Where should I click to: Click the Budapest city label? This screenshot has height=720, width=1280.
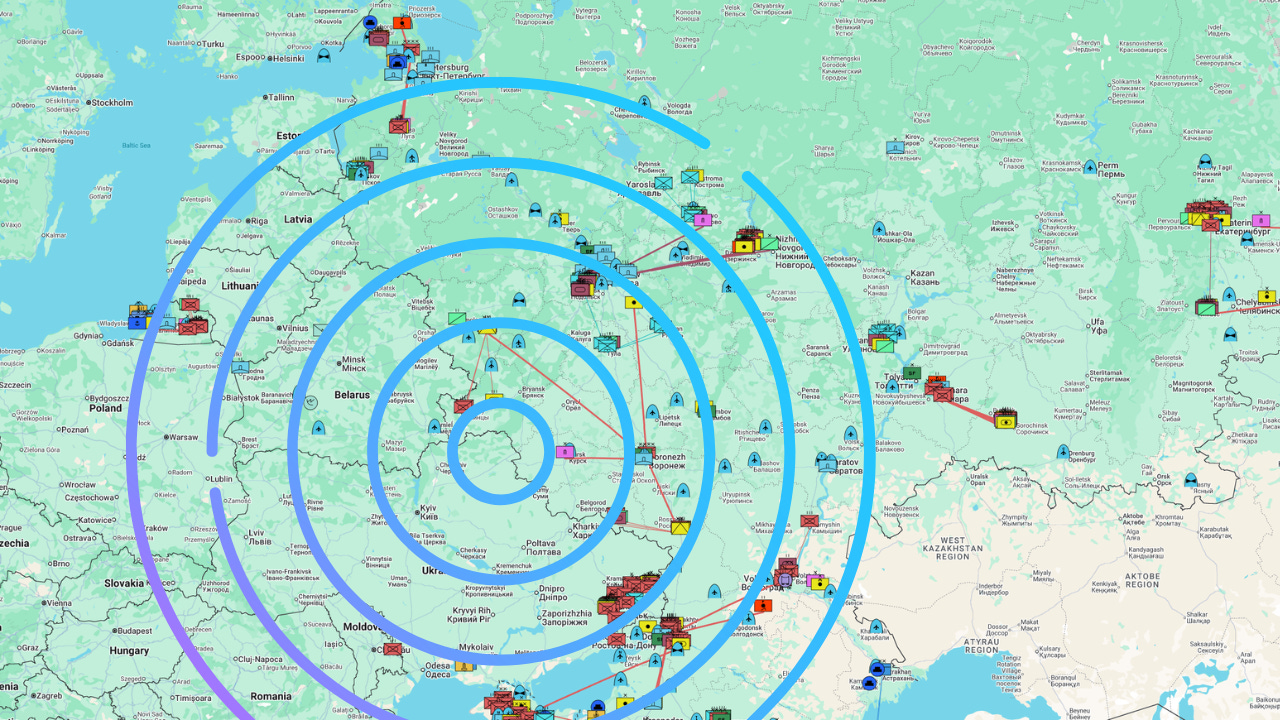point(133,631)
